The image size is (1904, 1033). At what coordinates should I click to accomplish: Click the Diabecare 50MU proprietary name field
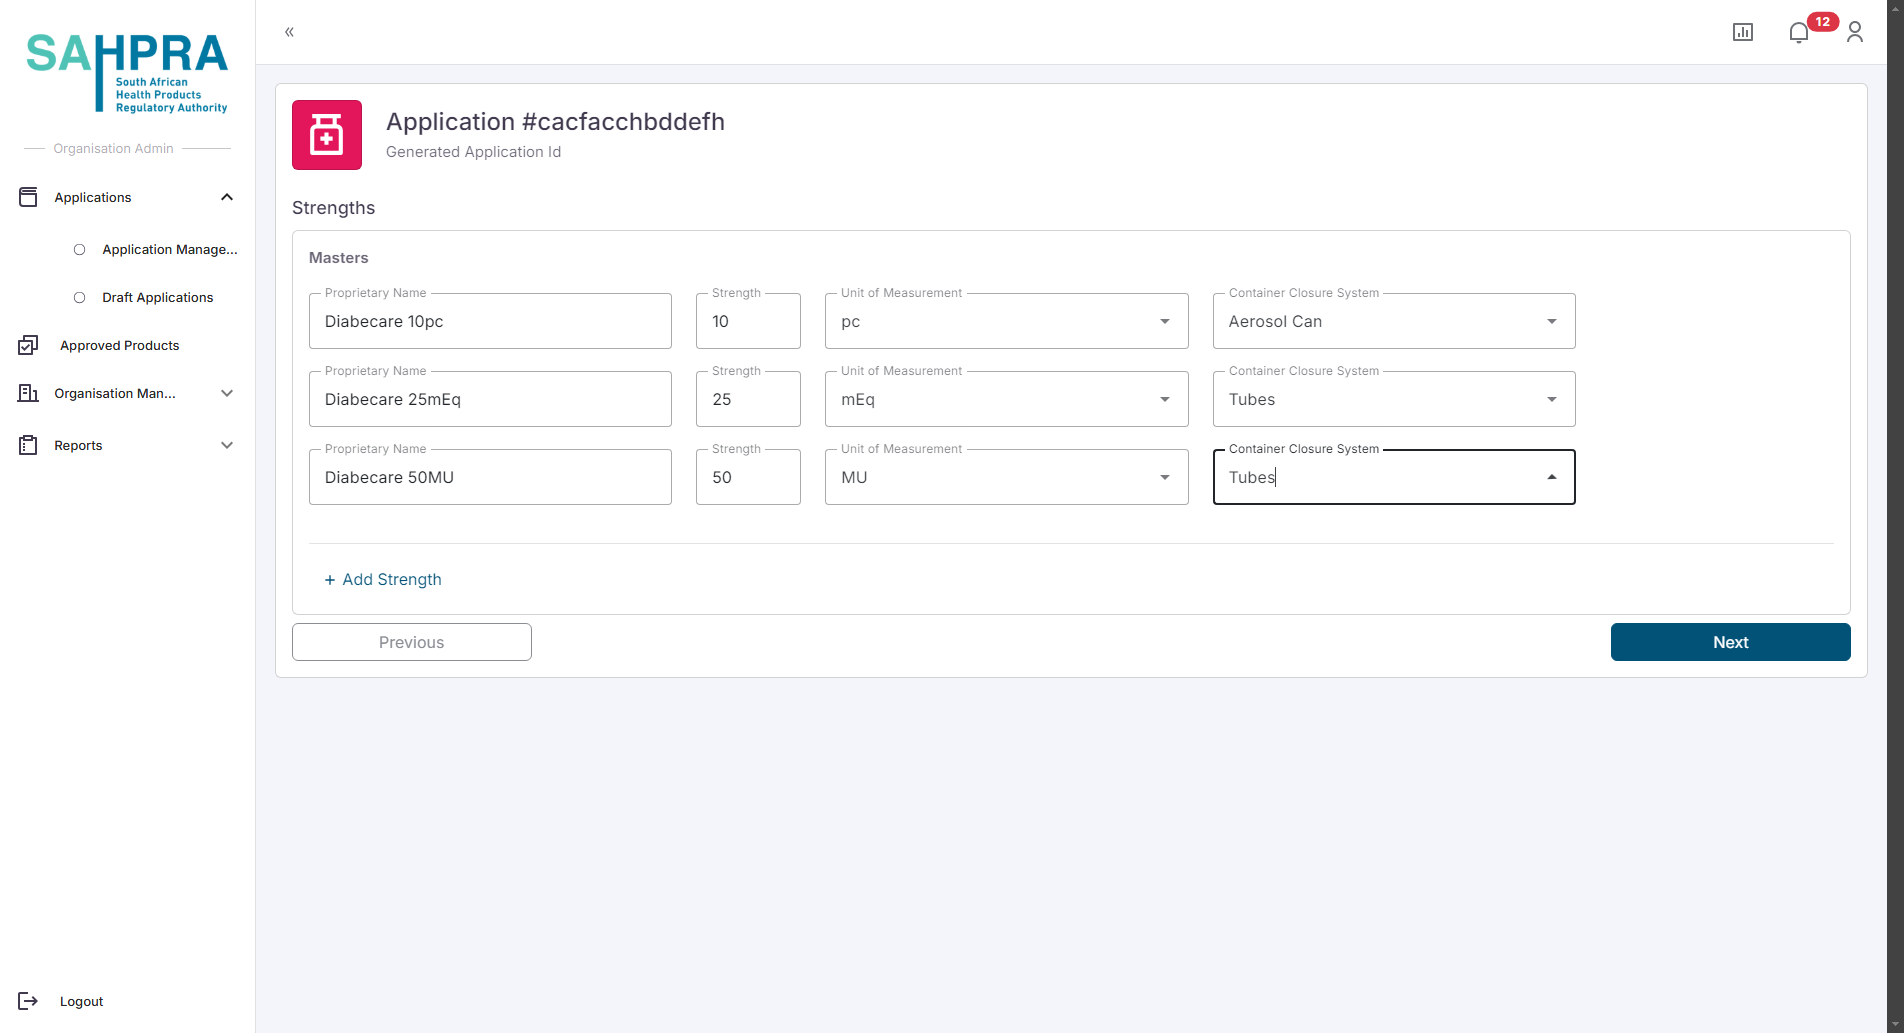pyautogui.click(x=490, y=477)
